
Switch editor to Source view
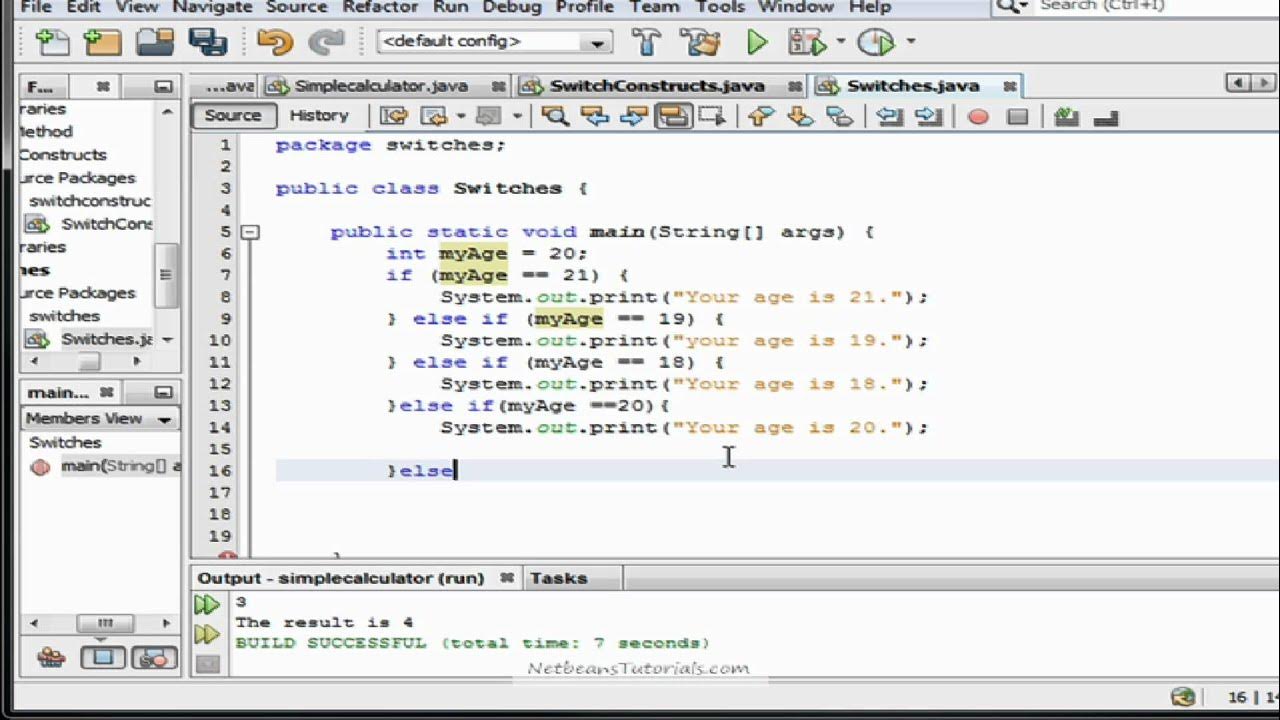click(x=233, y=115)
